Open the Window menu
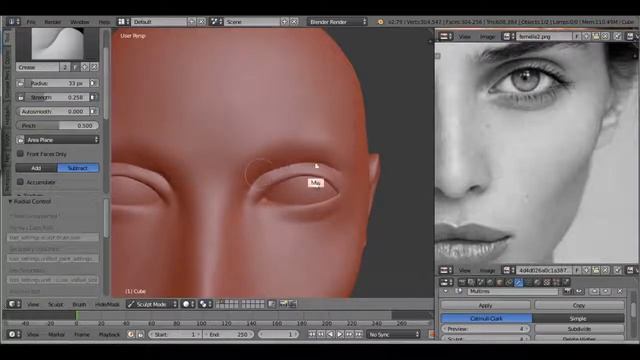640x360 pixels. pos(80,22)
